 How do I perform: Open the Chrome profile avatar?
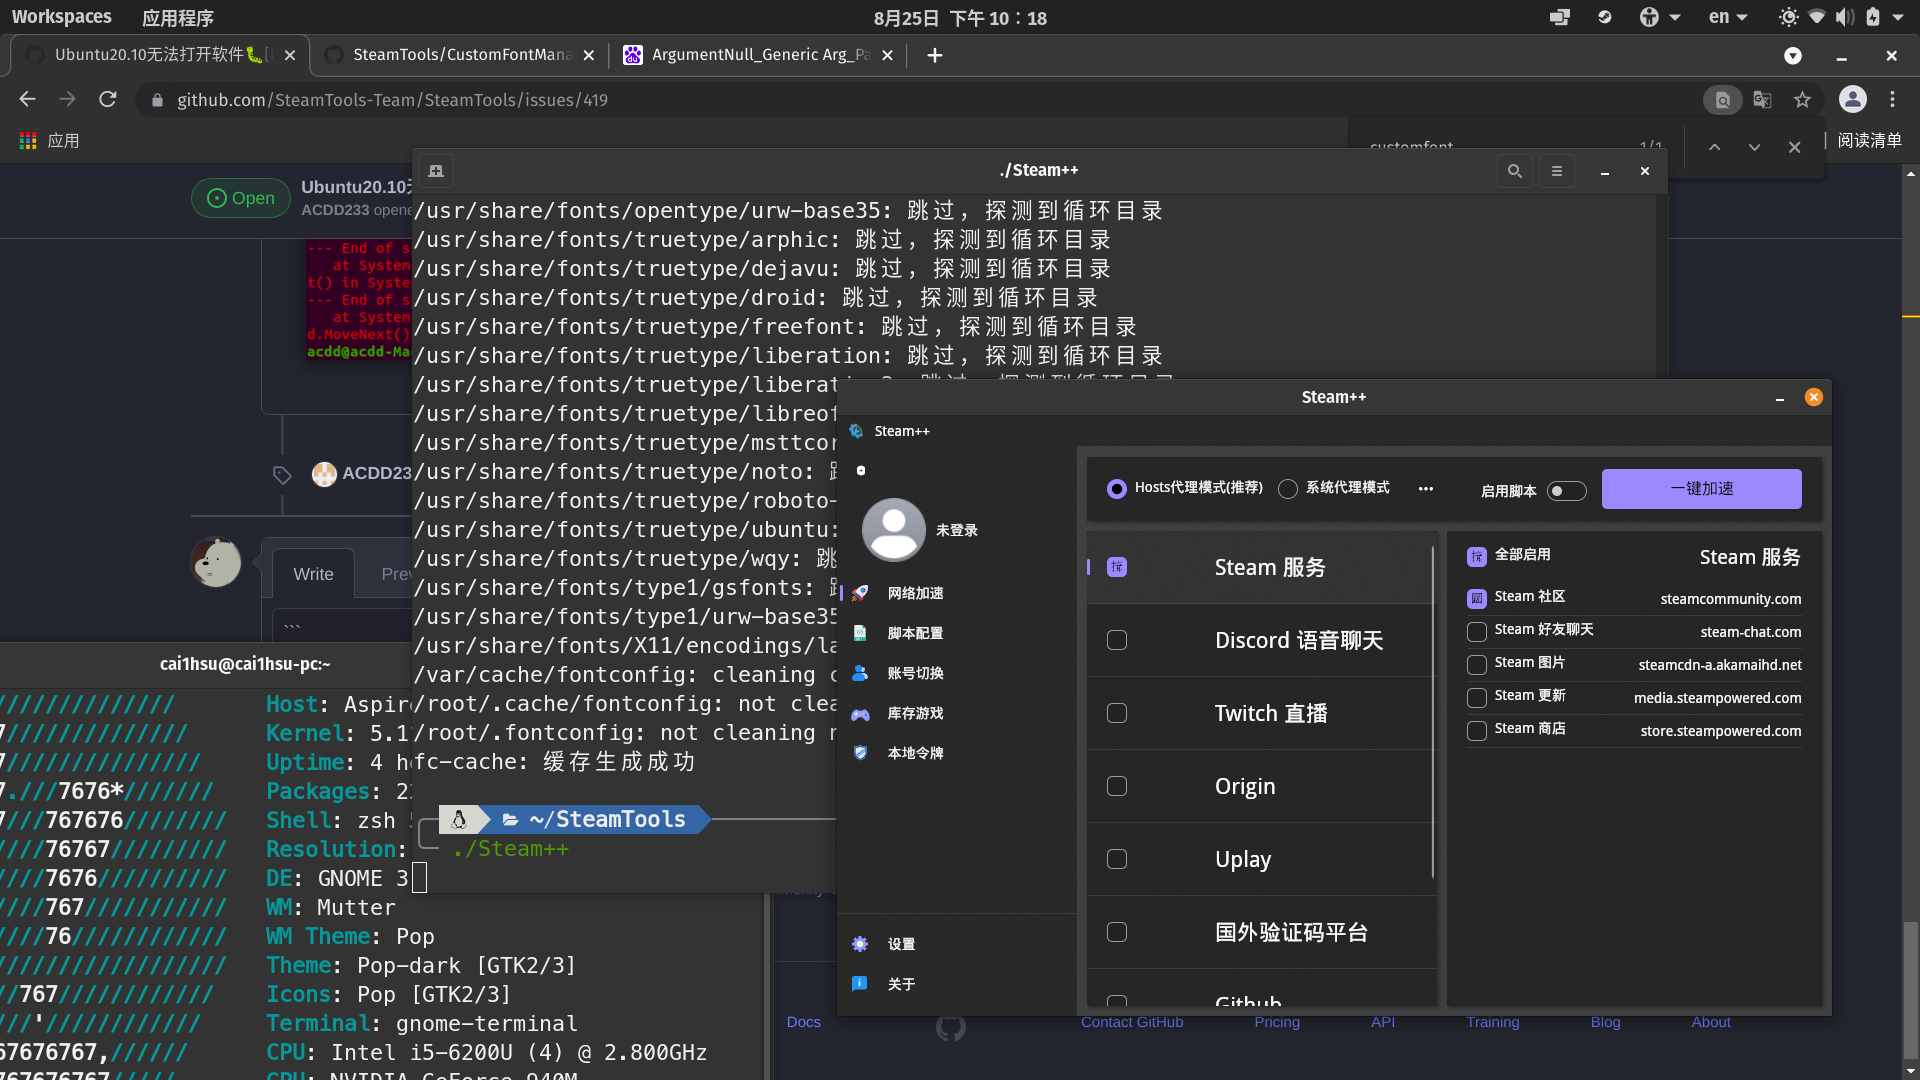pyautogui.click(x=1852, y=99)
